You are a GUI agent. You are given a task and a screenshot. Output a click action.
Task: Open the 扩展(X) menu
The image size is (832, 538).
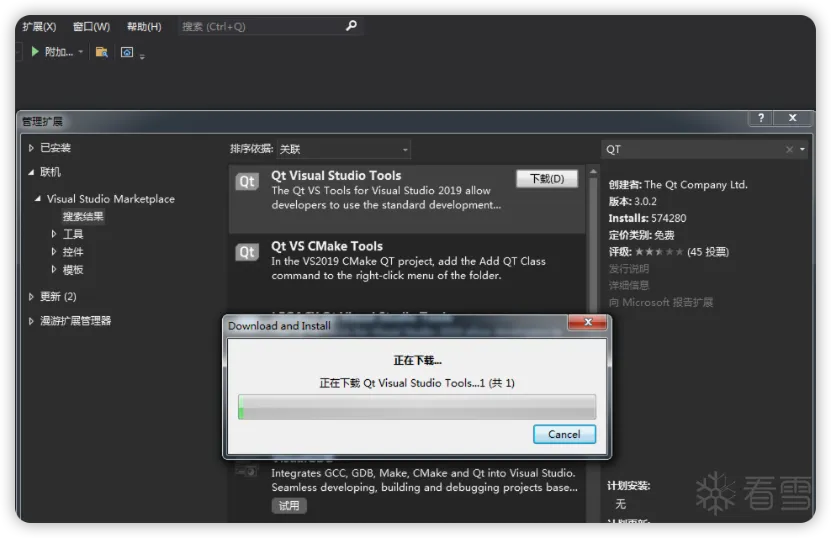pos(39,27)
